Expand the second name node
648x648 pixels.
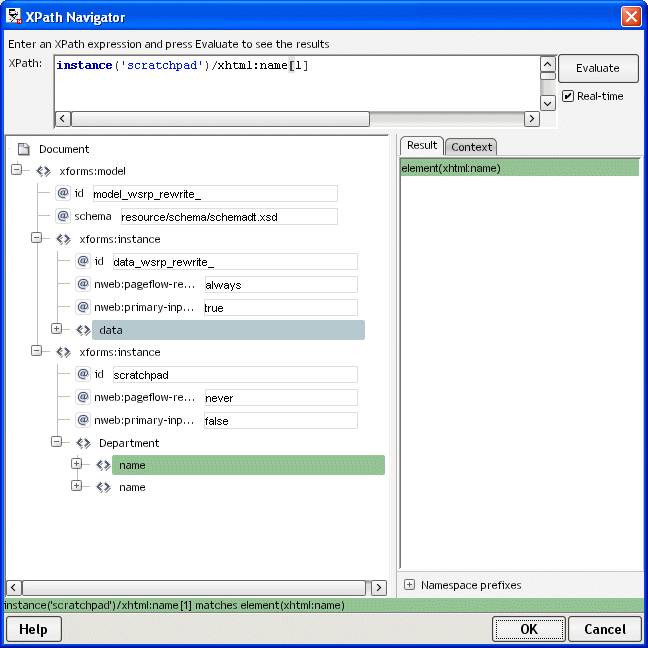(x=76, y=486)
